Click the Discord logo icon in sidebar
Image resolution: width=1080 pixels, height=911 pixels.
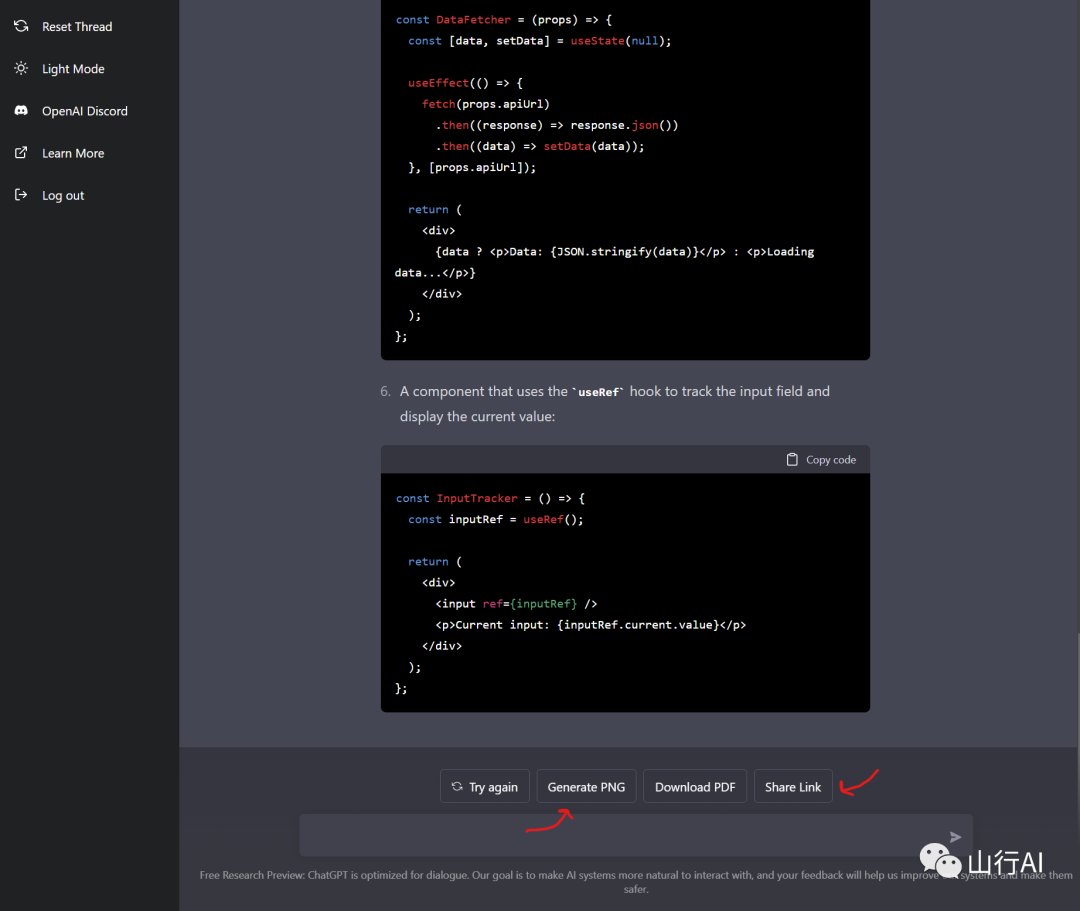coord(21,111)
